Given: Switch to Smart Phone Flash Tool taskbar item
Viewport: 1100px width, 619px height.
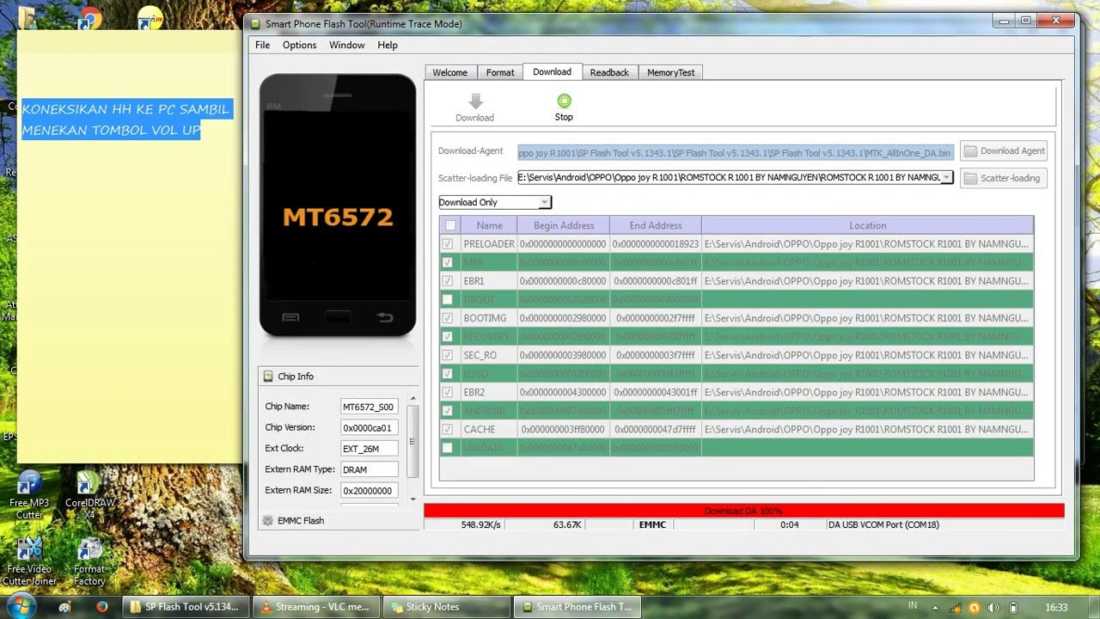Looking at the screenshot, I should pos(577,607).
